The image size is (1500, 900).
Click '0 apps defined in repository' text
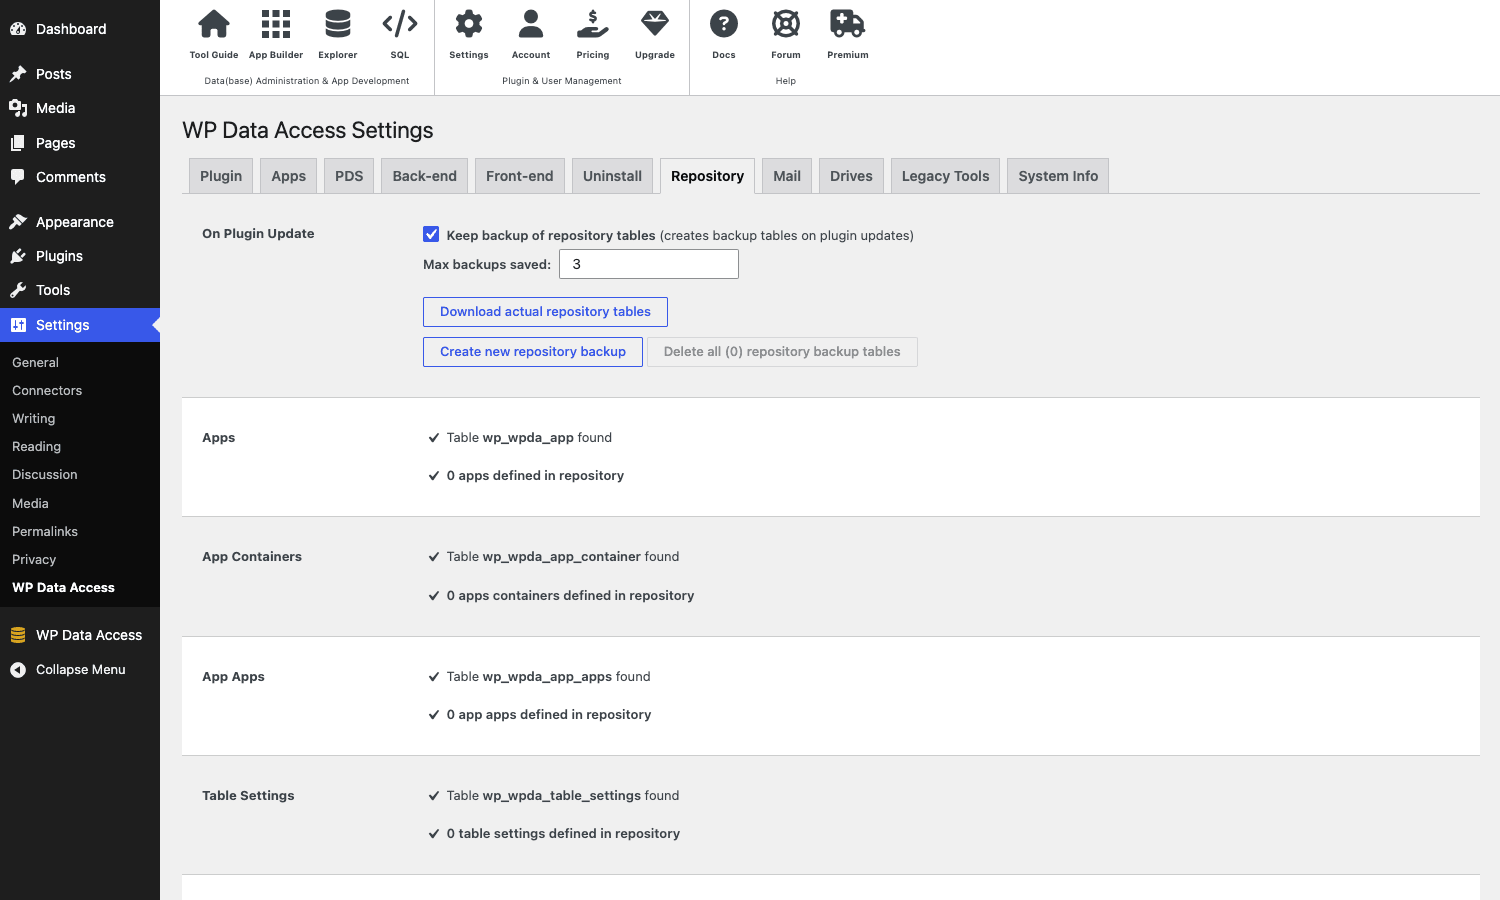coord(535,476)
